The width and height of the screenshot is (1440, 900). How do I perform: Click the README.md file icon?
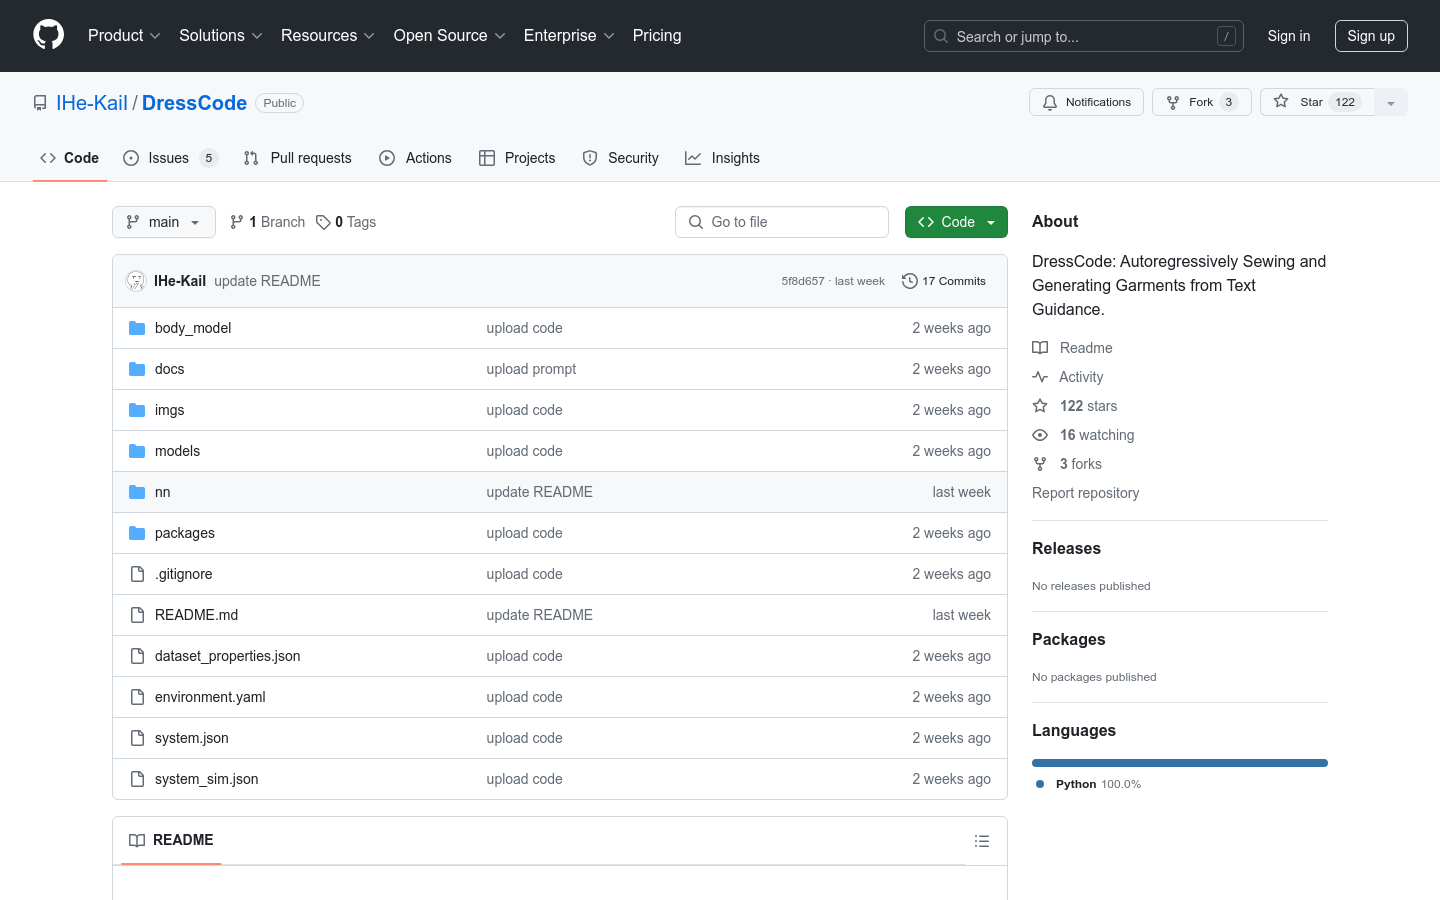tap(137, 615)
